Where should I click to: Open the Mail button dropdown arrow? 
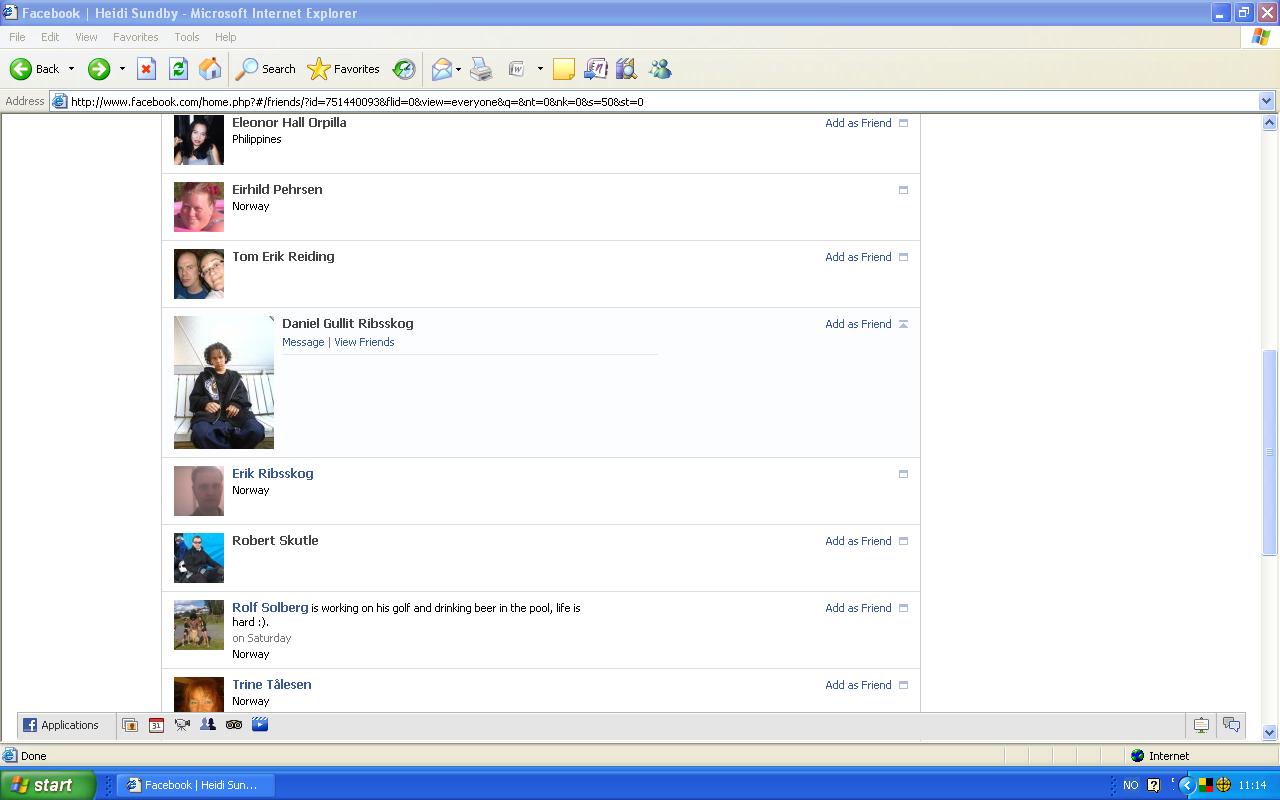pos(458,69)
